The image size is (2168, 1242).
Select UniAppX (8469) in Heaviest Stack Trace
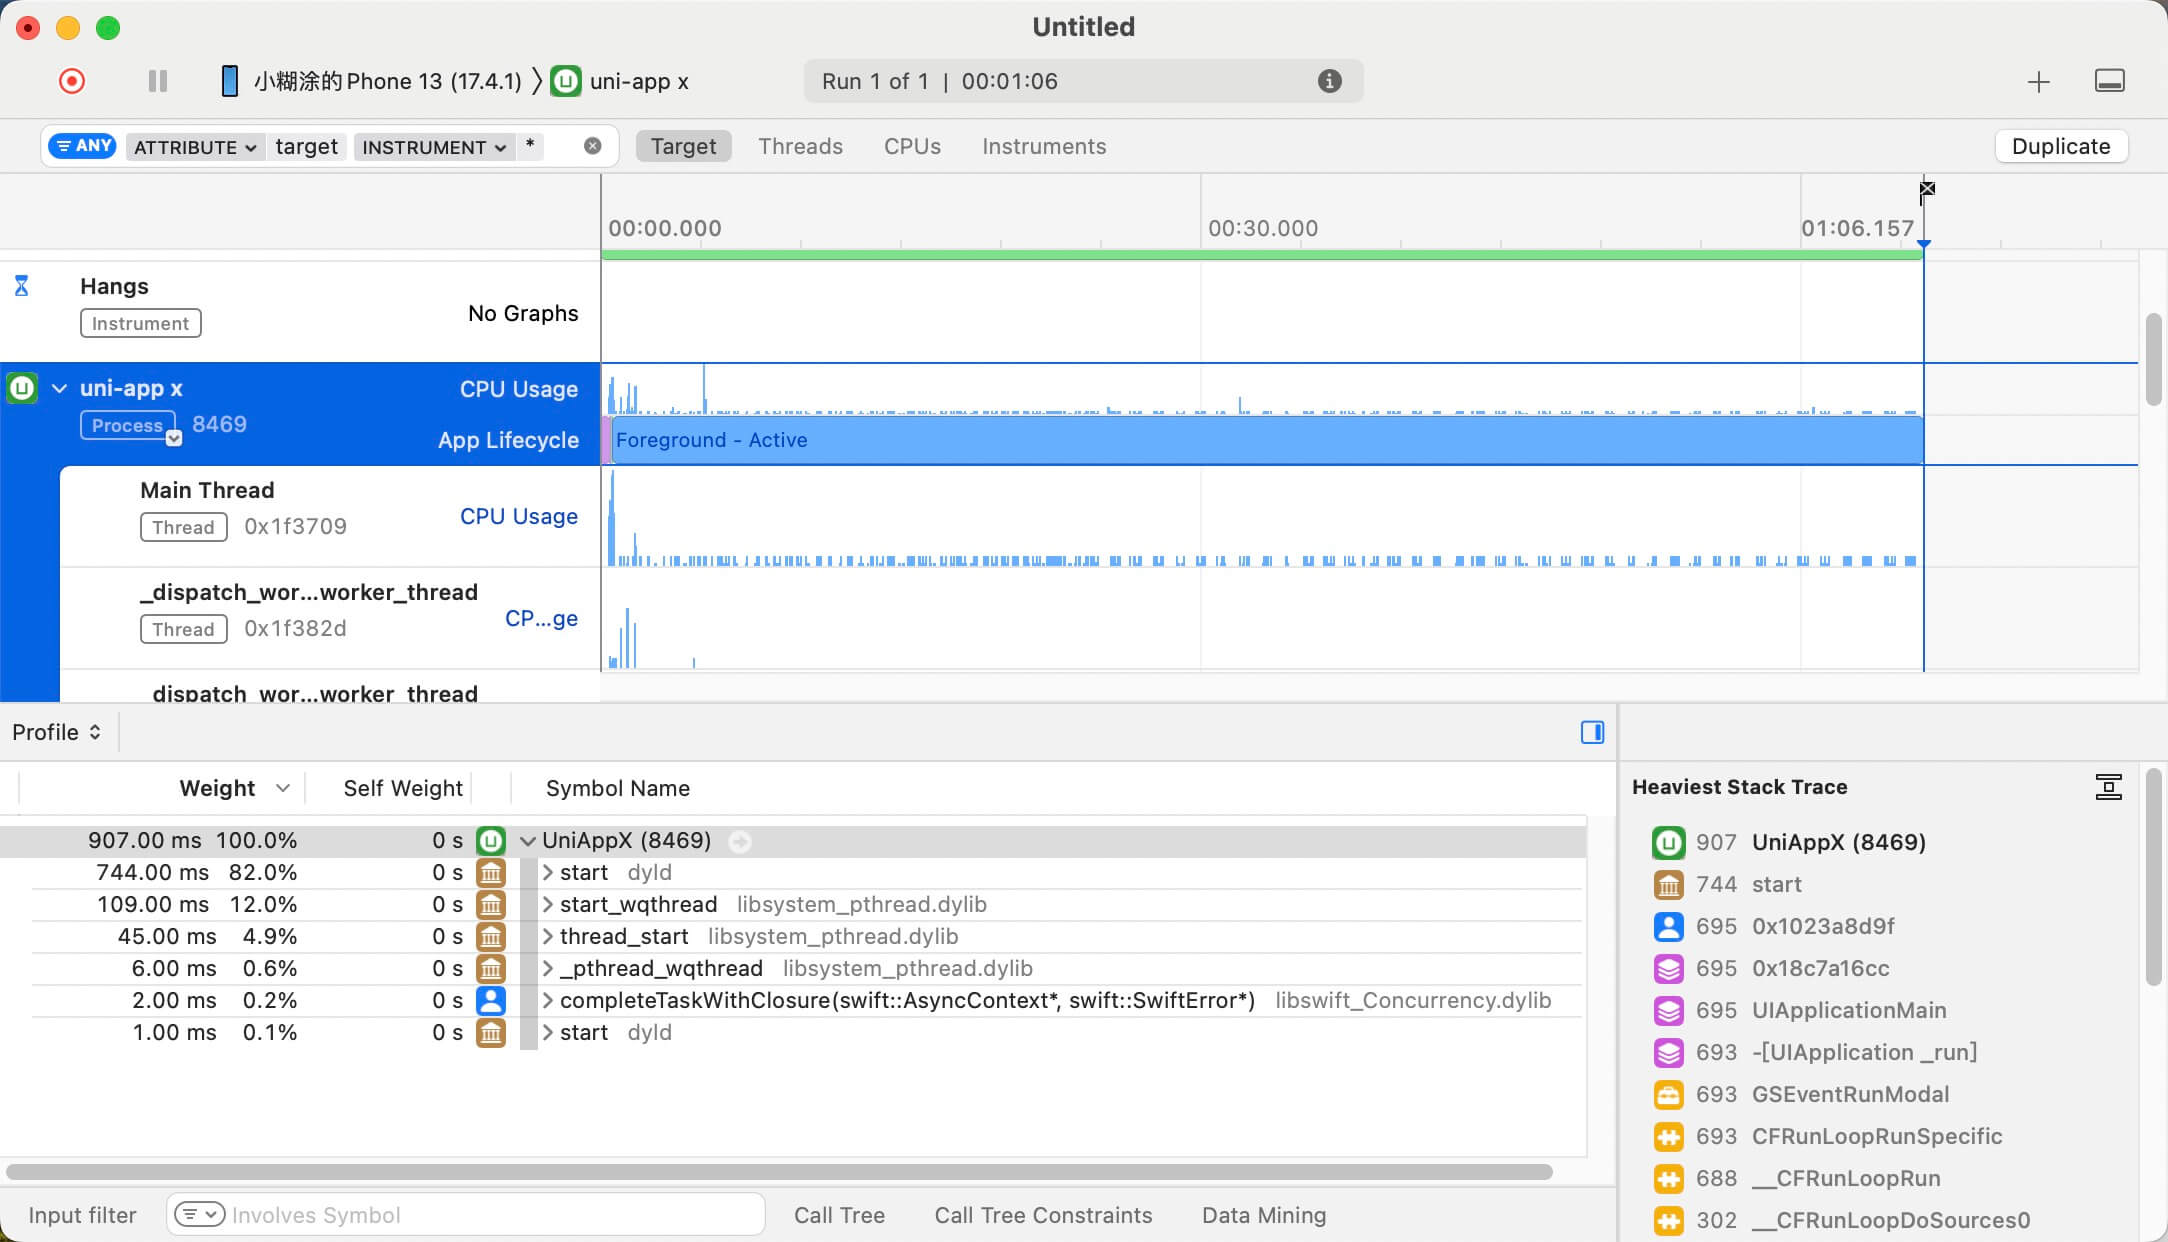click(x=1838, y=842)
